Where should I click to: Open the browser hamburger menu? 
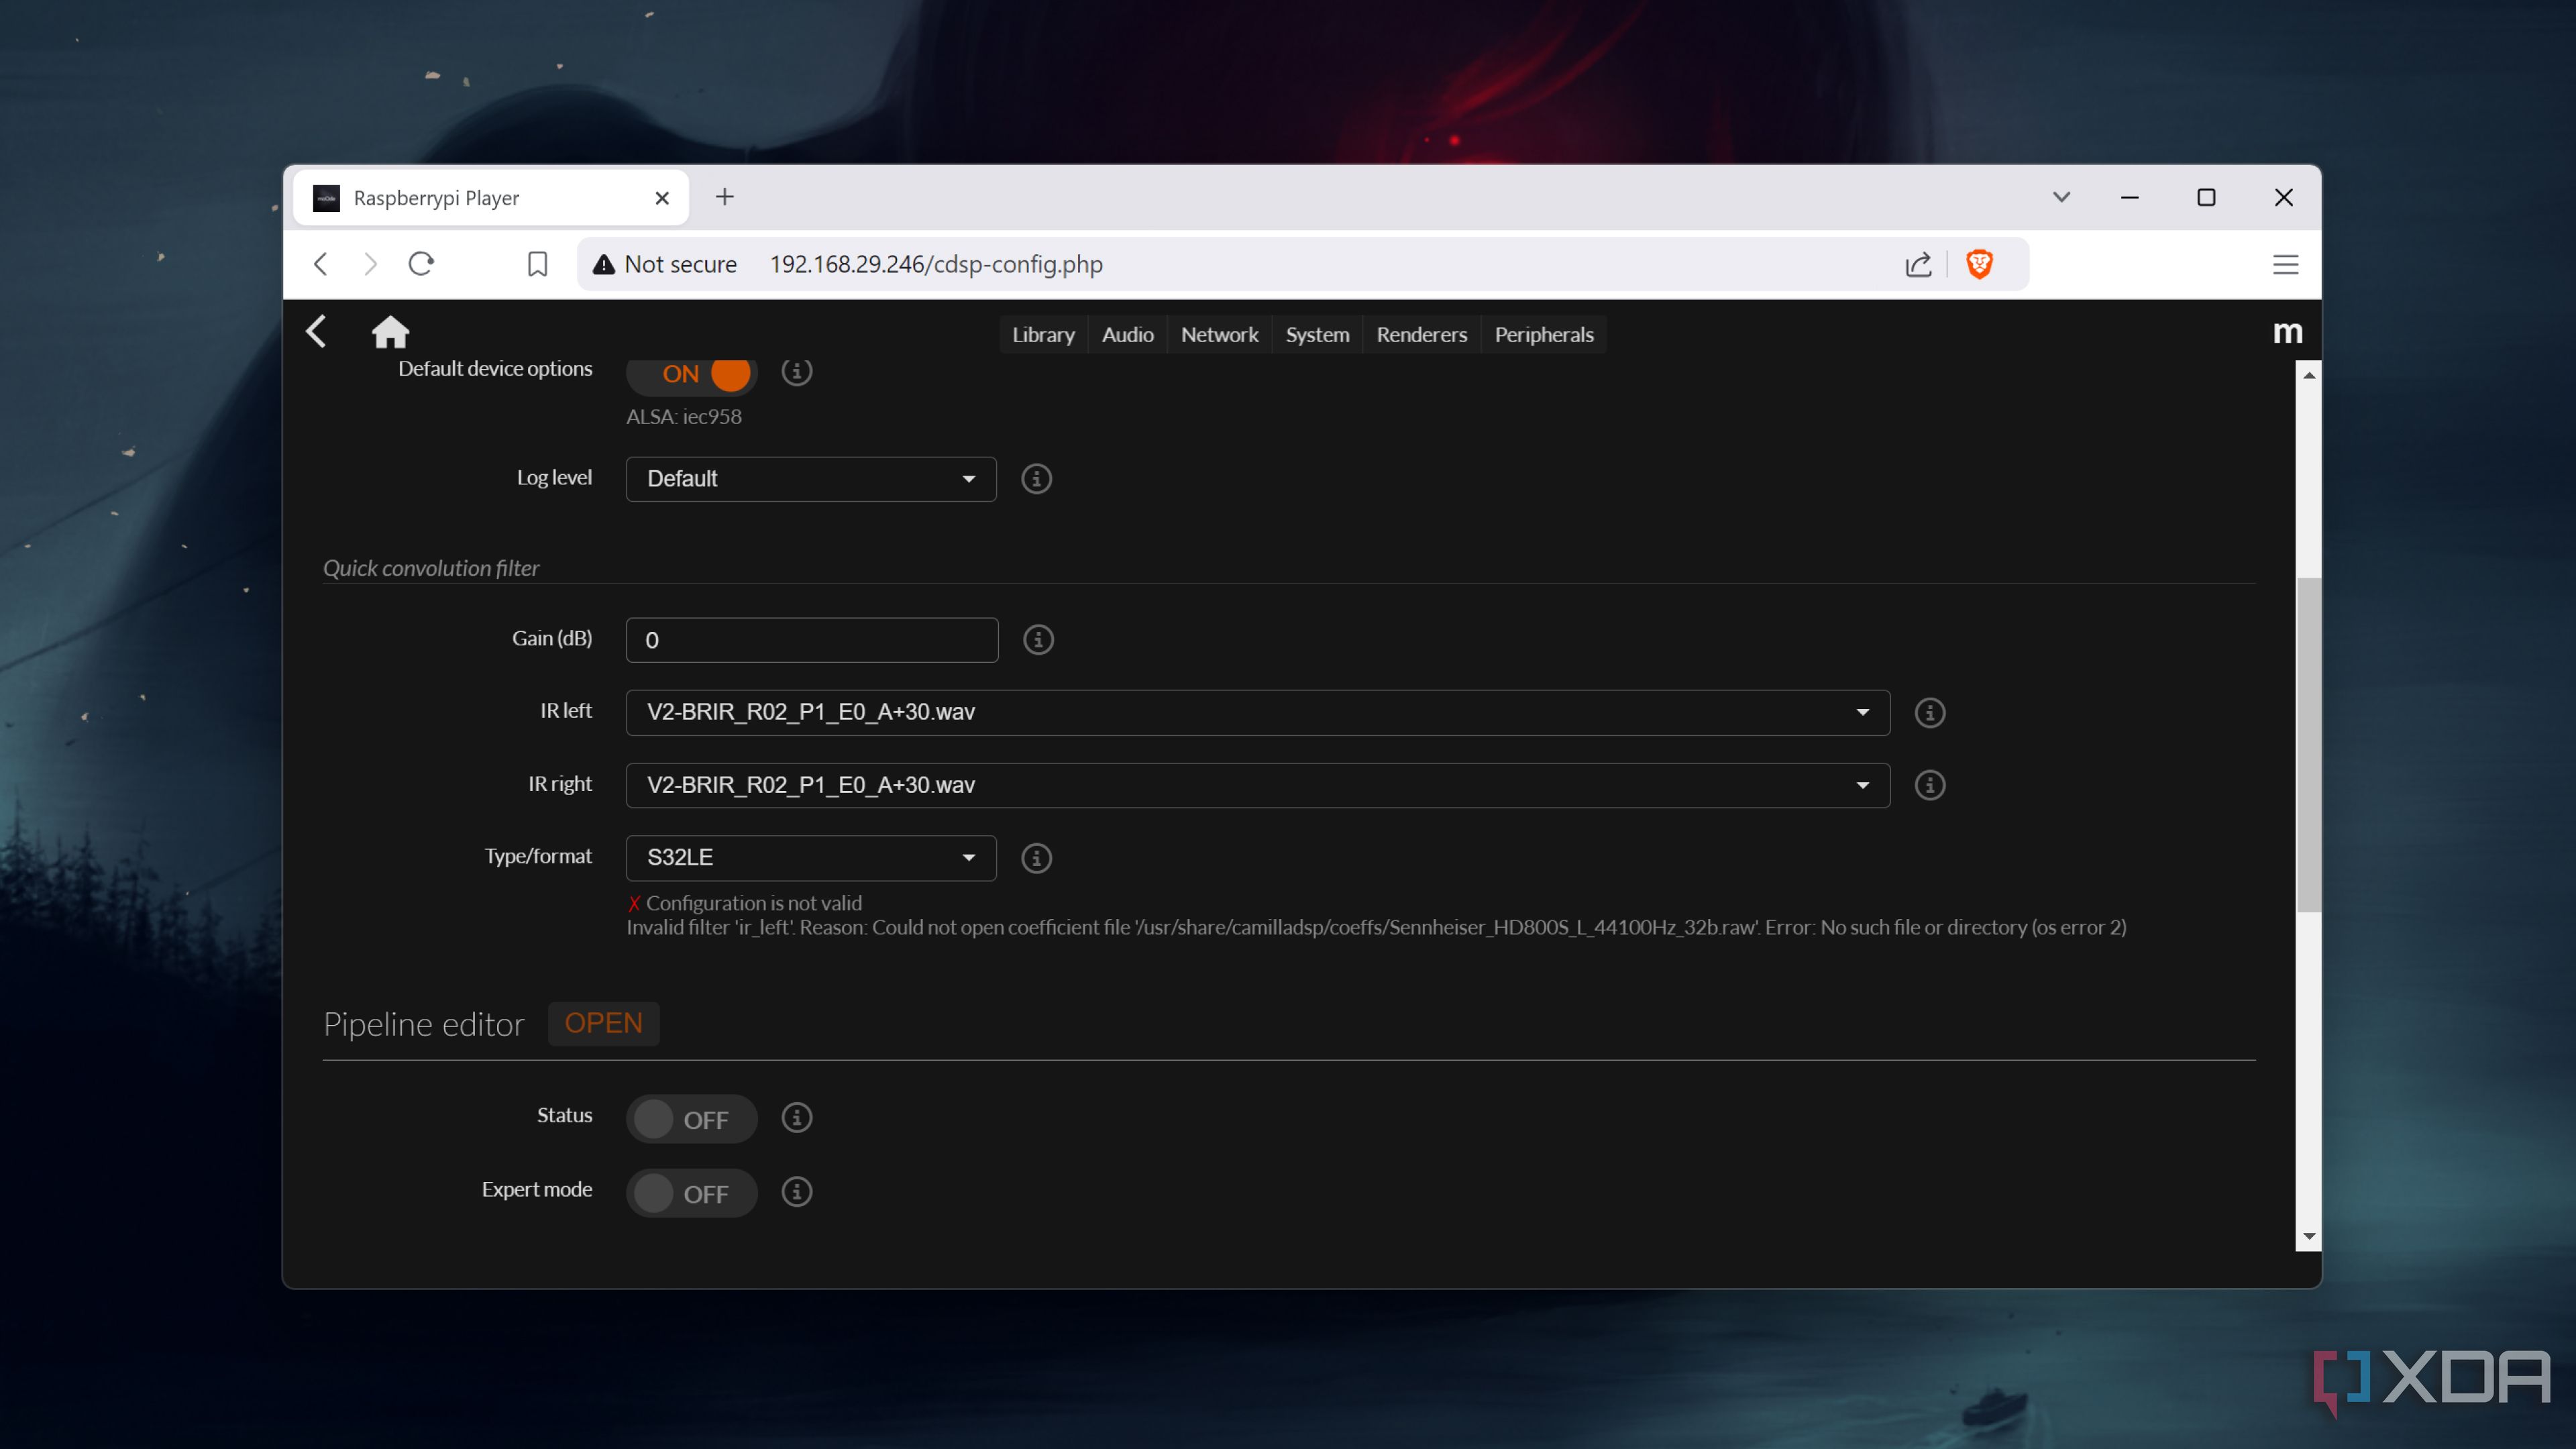(2285, 264)
